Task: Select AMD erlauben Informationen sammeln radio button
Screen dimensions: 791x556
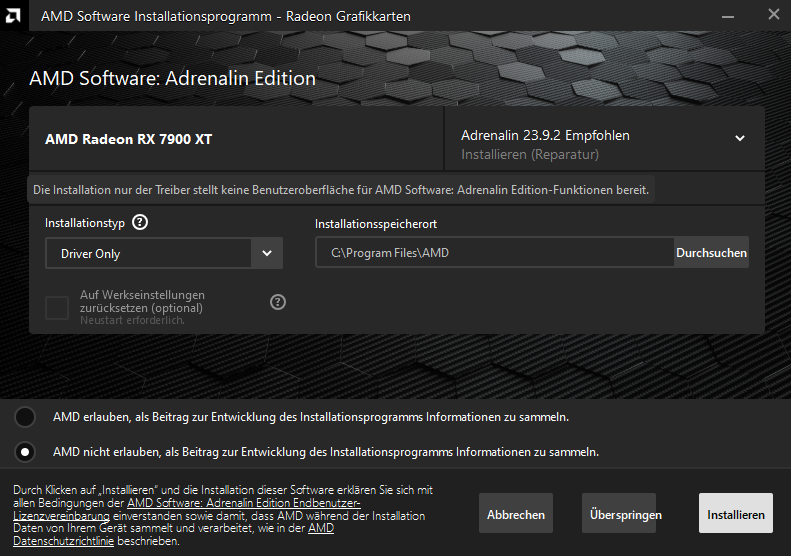Action: 25,417
